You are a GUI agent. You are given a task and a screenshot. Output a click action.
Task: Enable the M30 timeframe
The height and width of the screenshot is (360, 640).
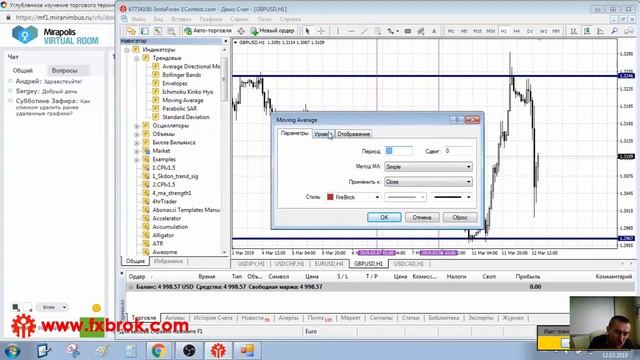[491, 31]
